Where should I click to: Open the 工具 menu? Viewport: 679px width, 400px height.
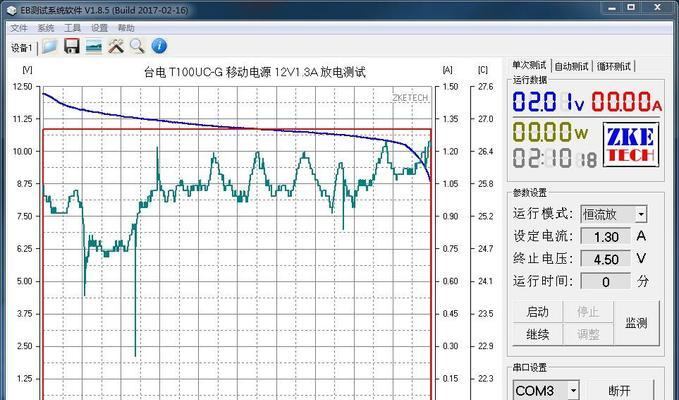click(72, 28)
